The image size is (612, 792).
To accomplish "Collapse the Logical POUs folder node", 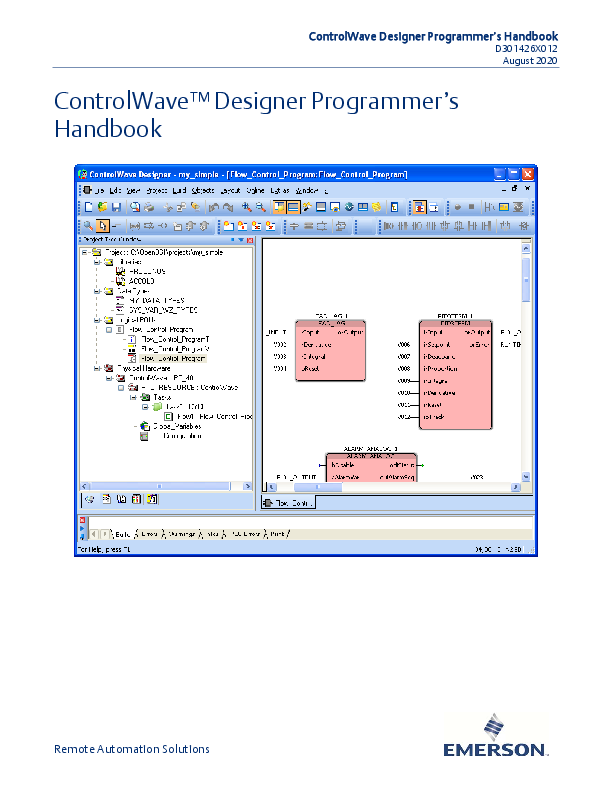I will click(97, 320).
